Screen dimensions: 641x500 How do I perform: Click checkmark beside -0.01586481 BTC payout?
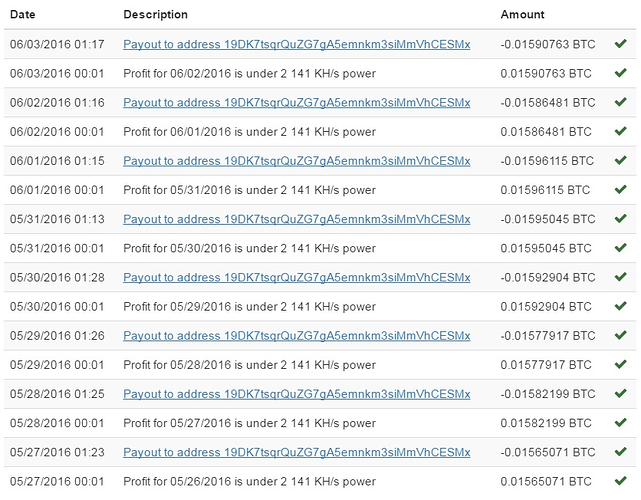click(621, 102)
